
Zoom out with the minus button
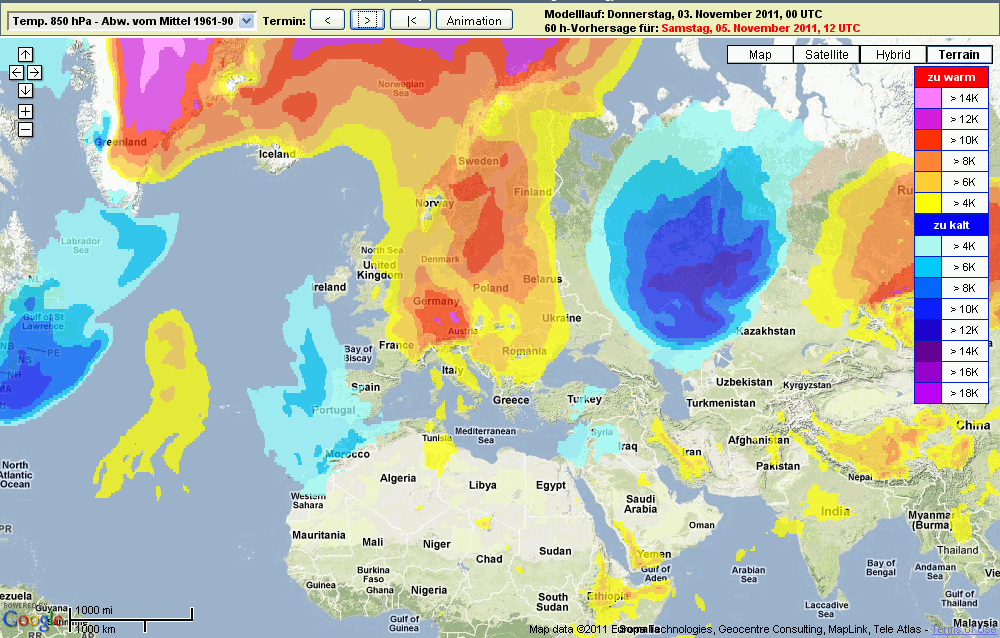(x=26, y=130)
